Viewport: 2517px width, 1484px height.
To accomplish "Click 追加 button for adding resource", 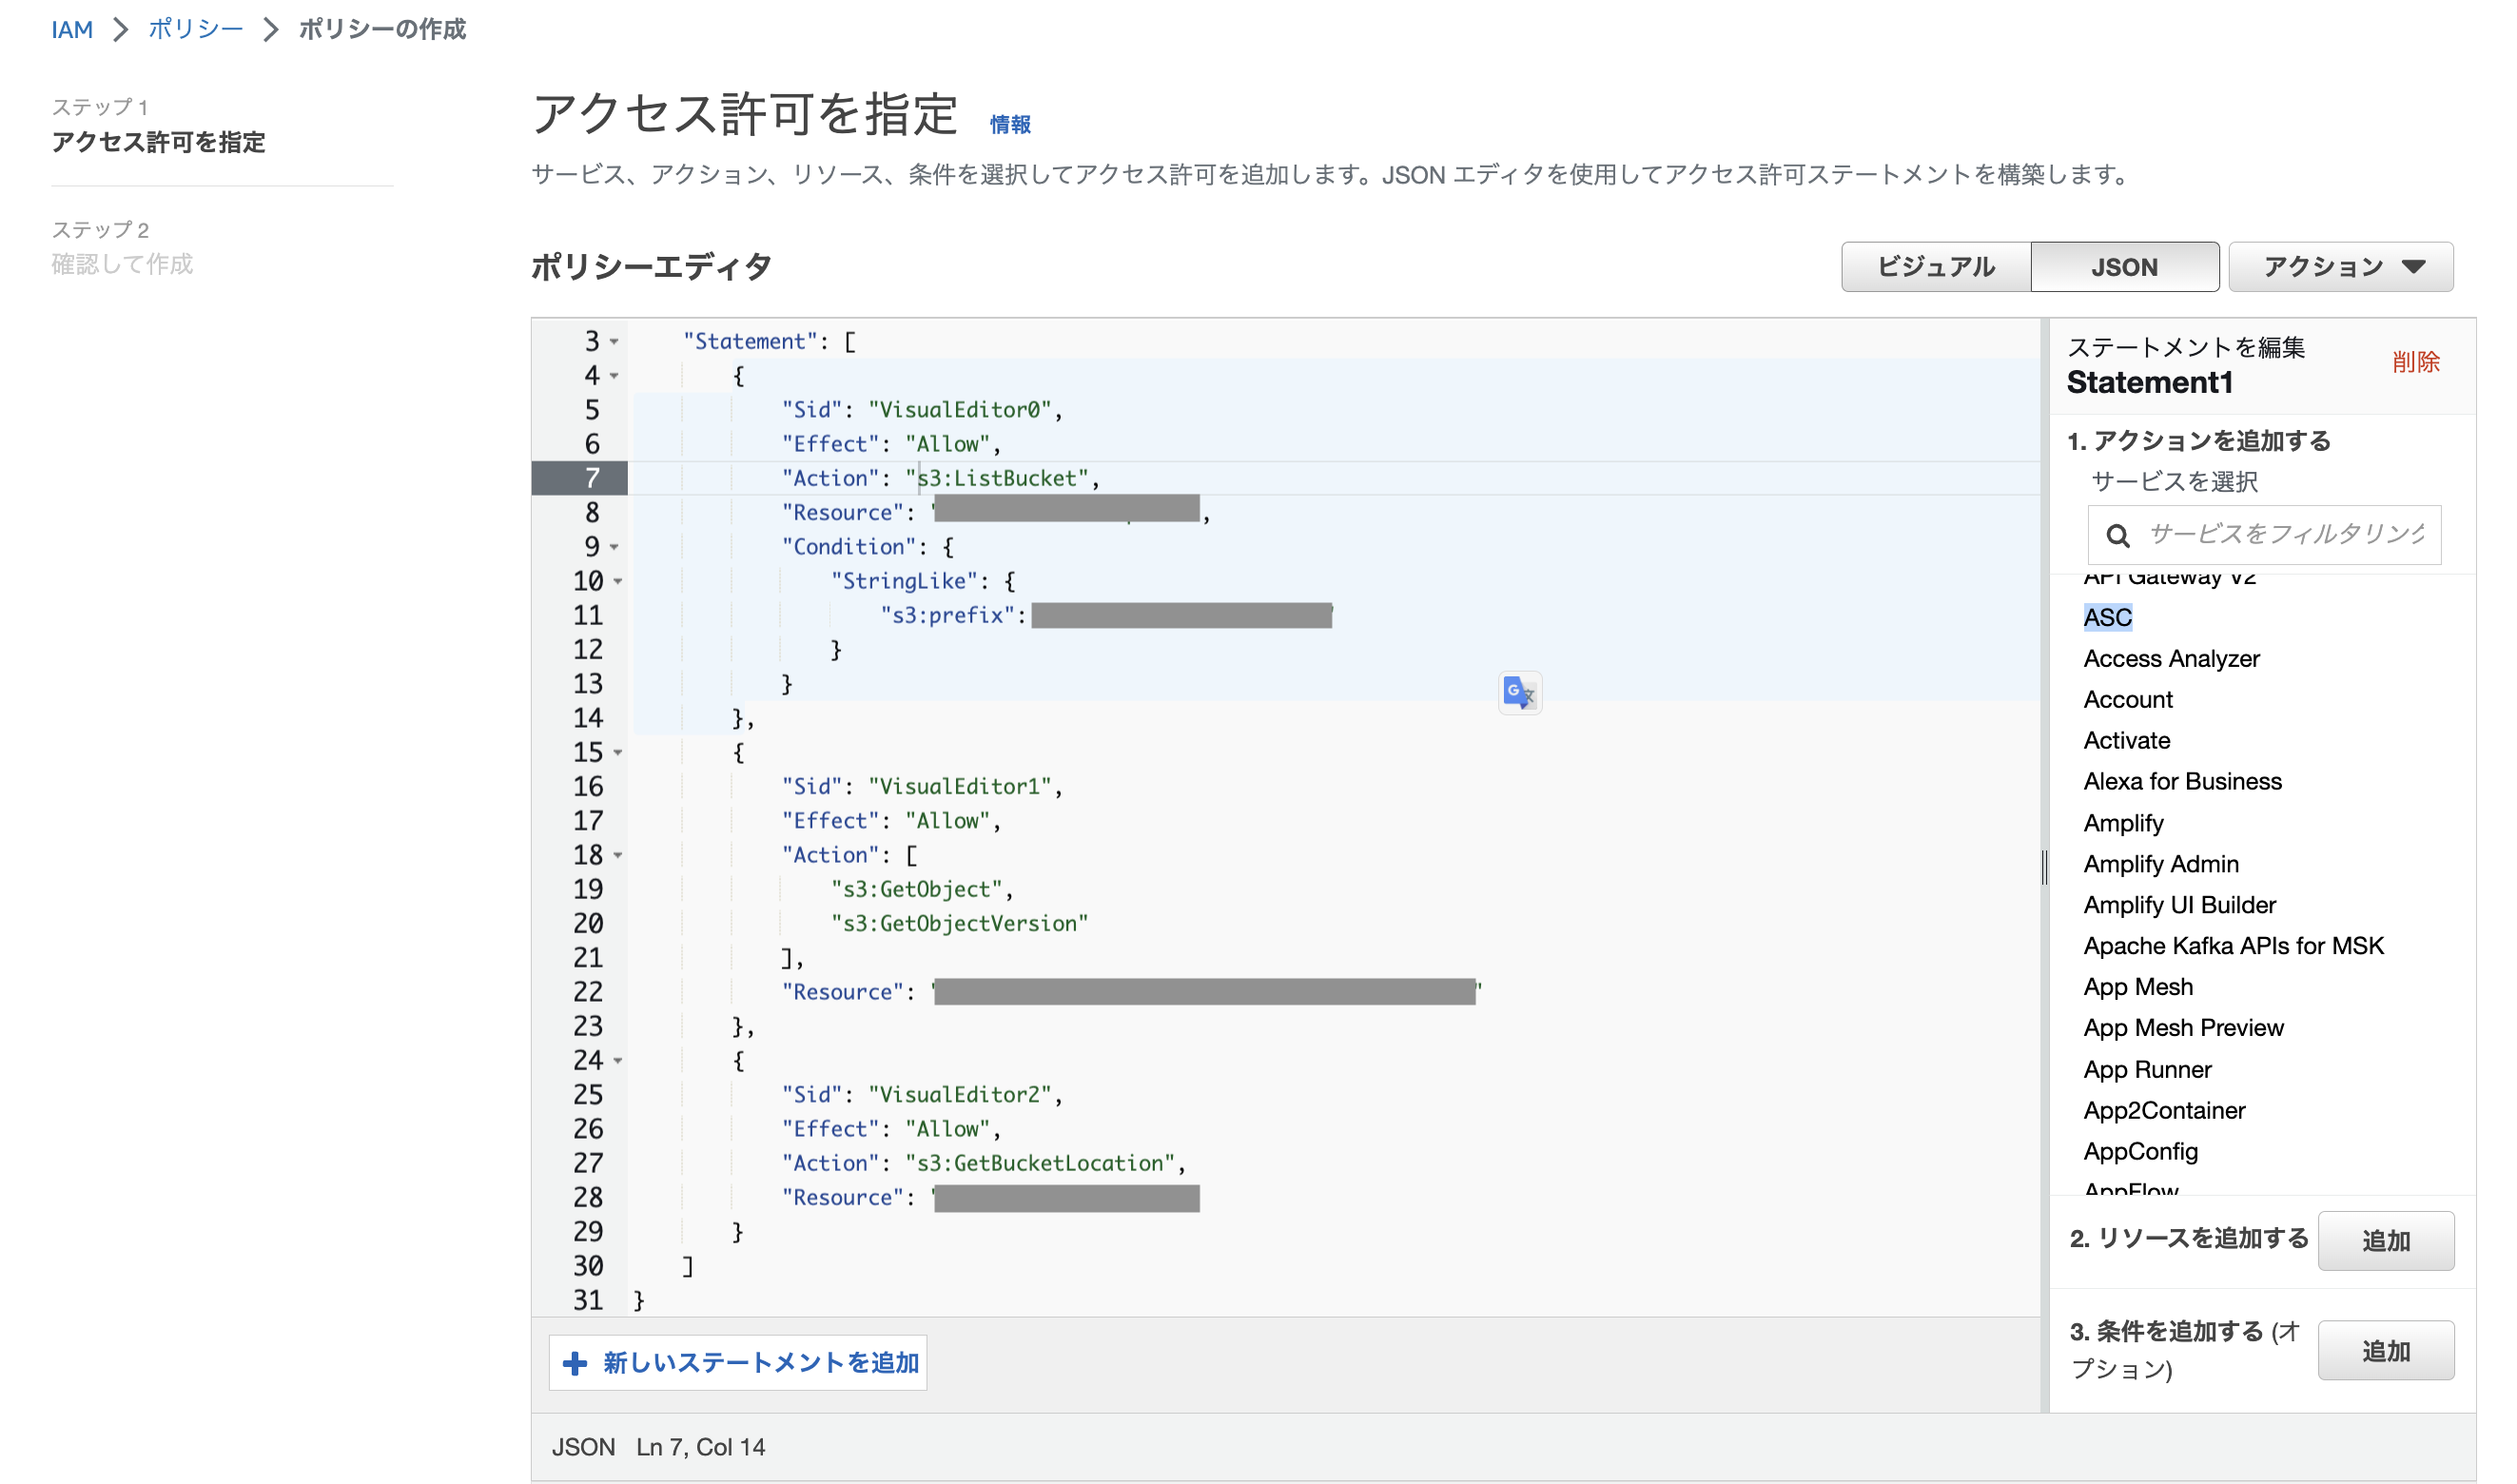I will coord(2384,1240).
